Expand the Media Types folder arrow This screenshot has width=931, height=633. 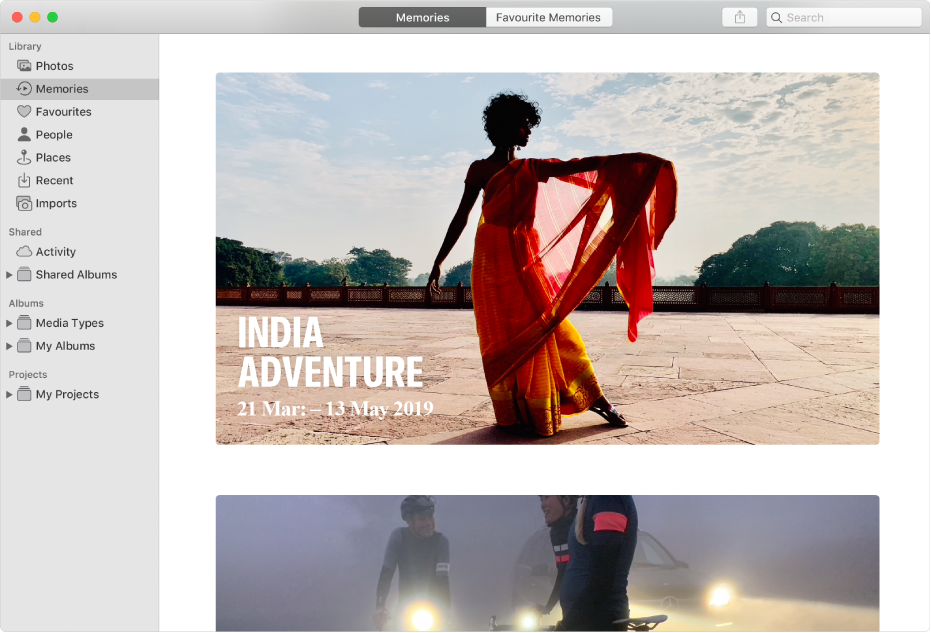pos(9,323)
